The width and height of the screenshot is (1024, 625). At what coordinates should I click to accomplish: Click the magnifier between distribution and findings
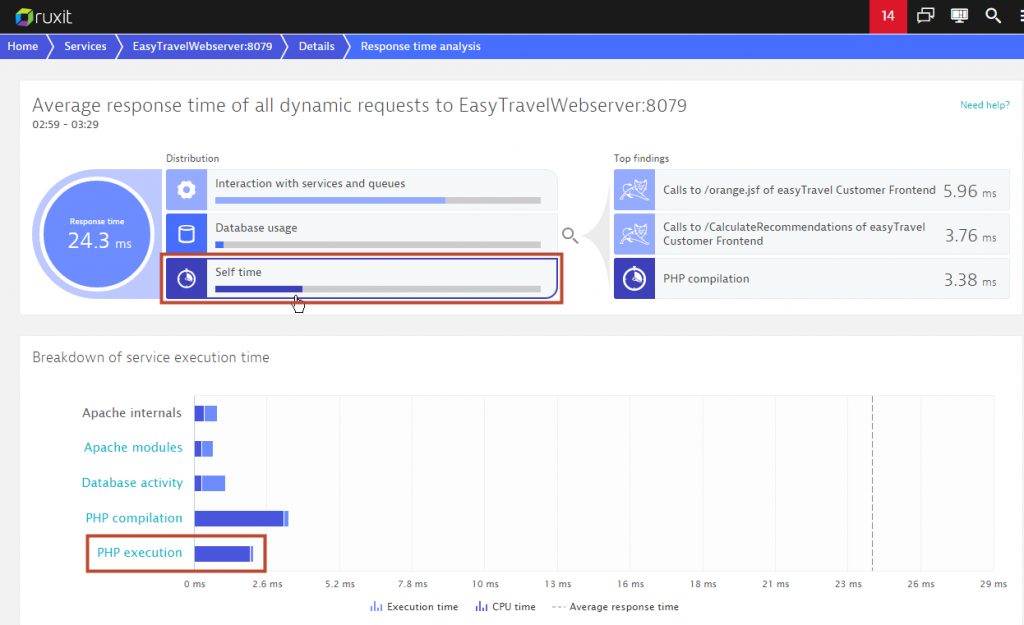click(570, 235)
